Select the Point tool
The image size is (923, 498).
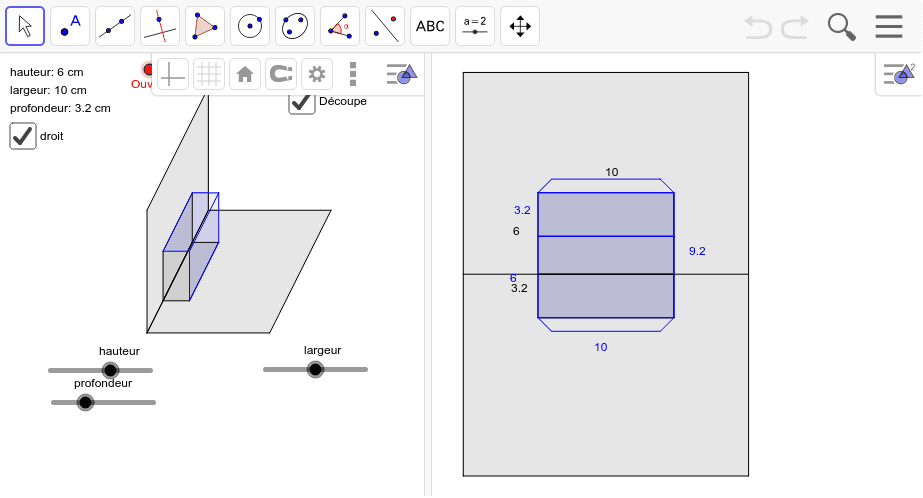coord(70,26)
